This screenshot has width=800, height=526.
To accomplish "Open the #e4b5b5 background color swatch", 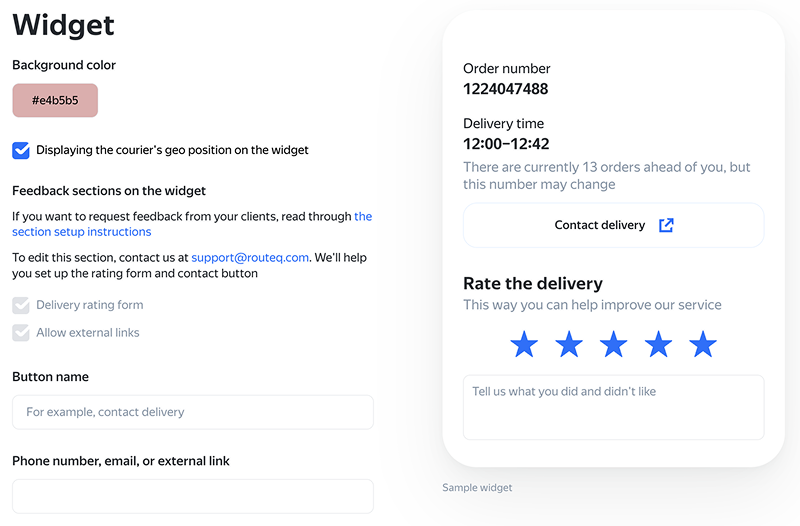I will pos(55,100).
